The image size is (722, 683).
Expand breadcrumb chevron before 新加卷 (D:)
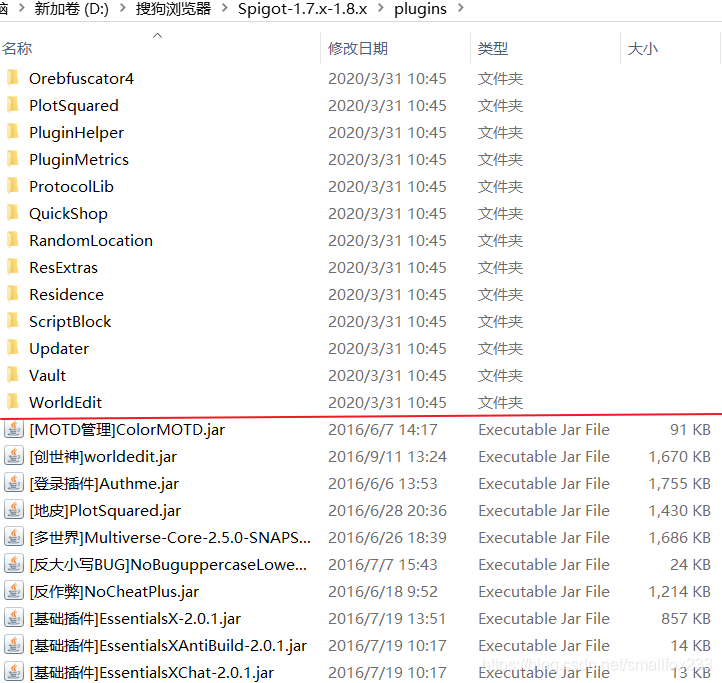21,8
